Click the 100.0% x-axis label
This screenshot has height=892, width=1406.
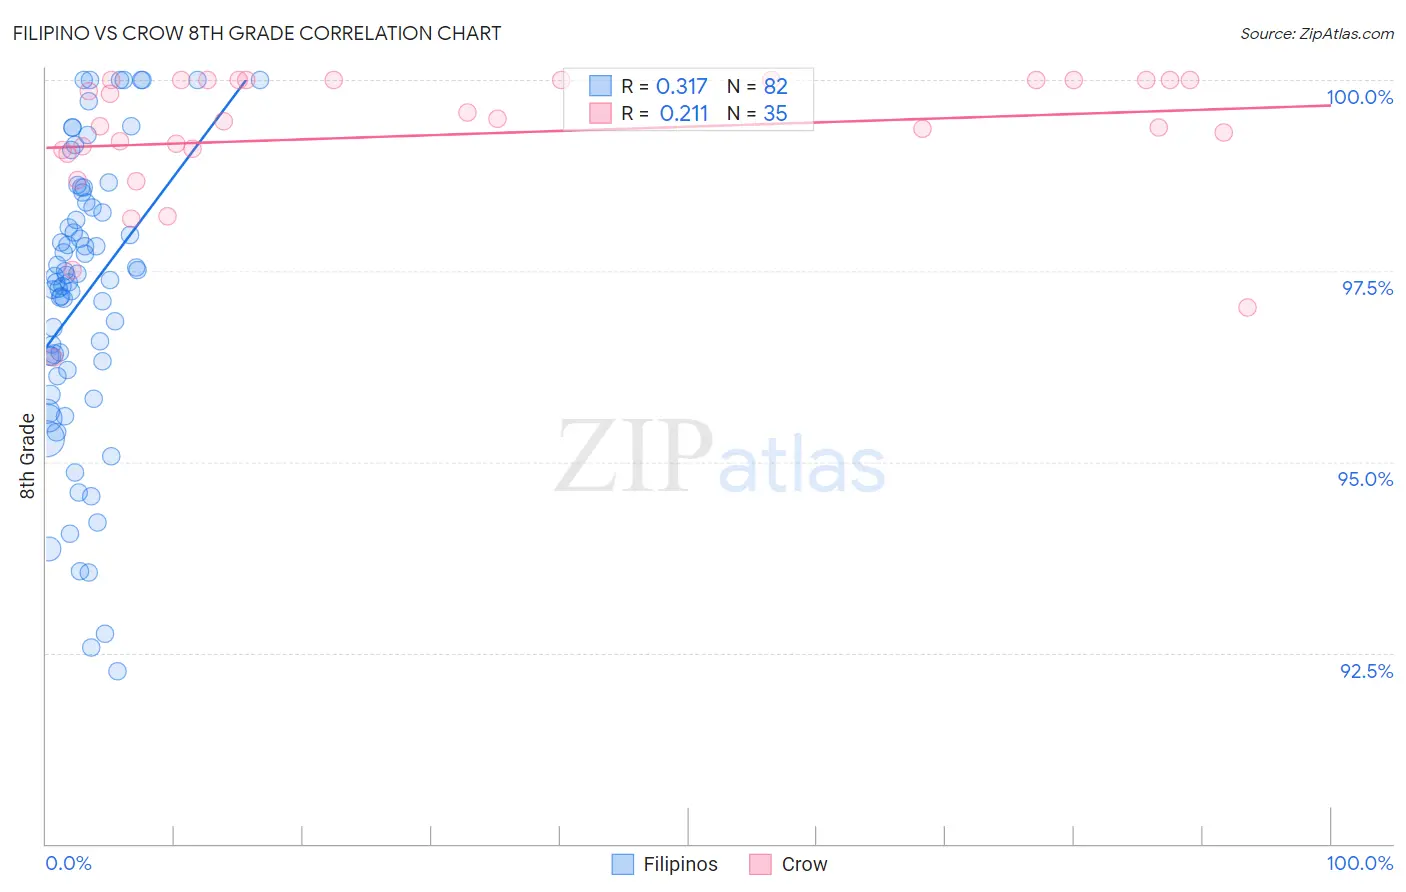click(x=1360, y=863)
